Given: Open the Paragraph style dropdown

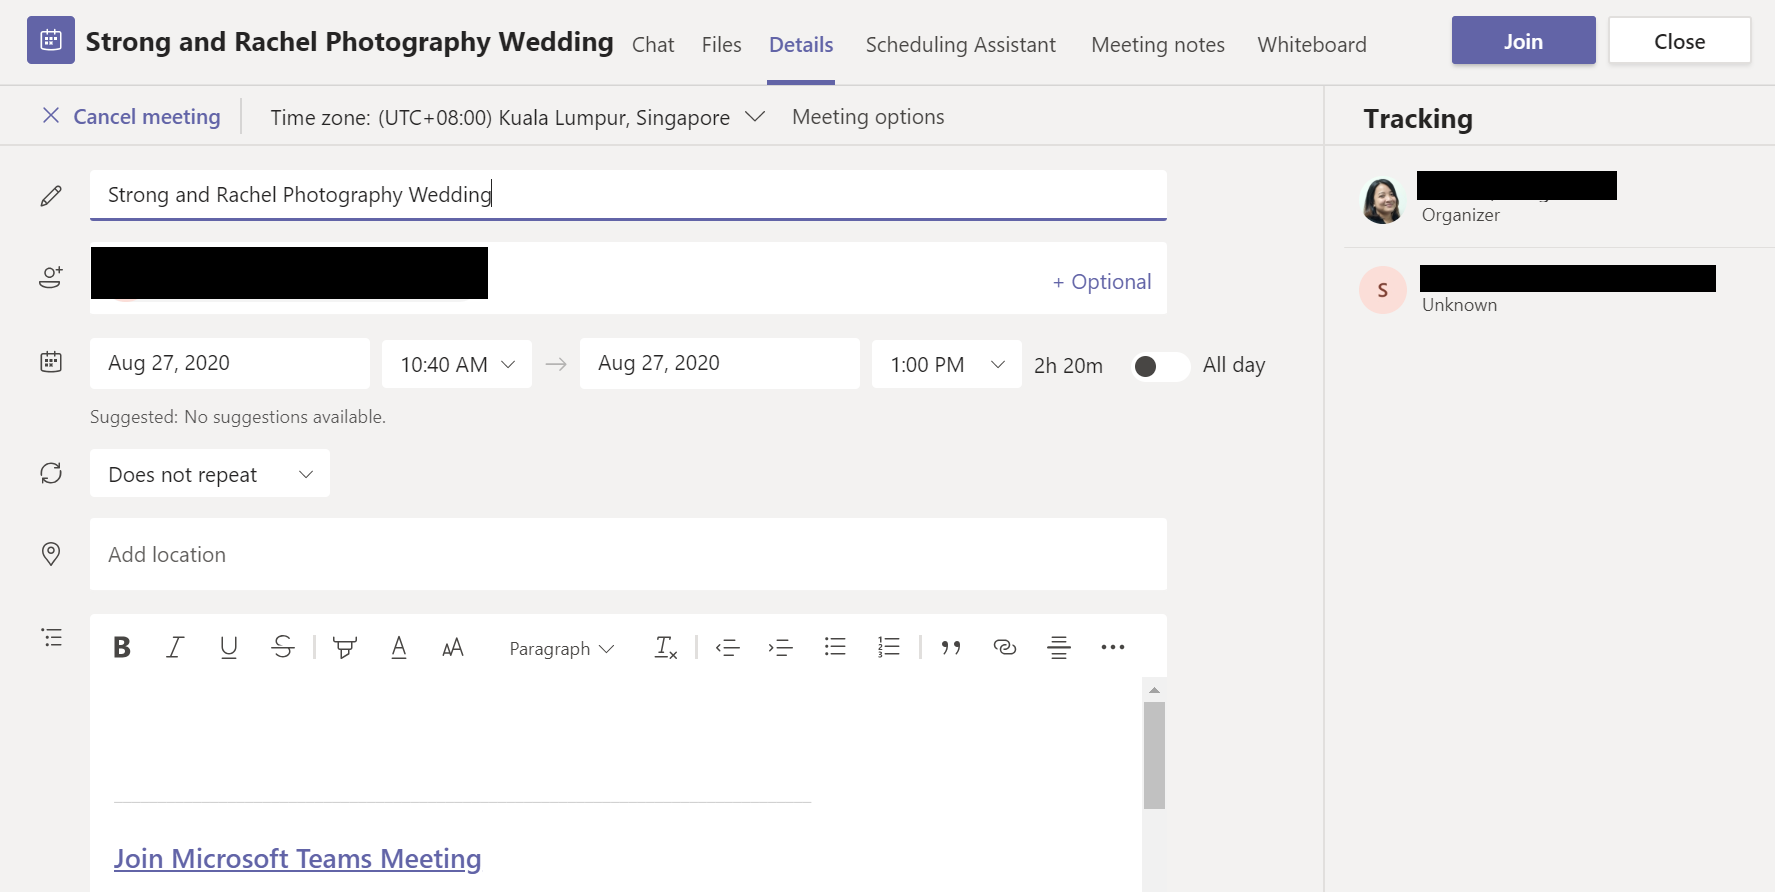Looking at the screenshot, I should (562, 648).
